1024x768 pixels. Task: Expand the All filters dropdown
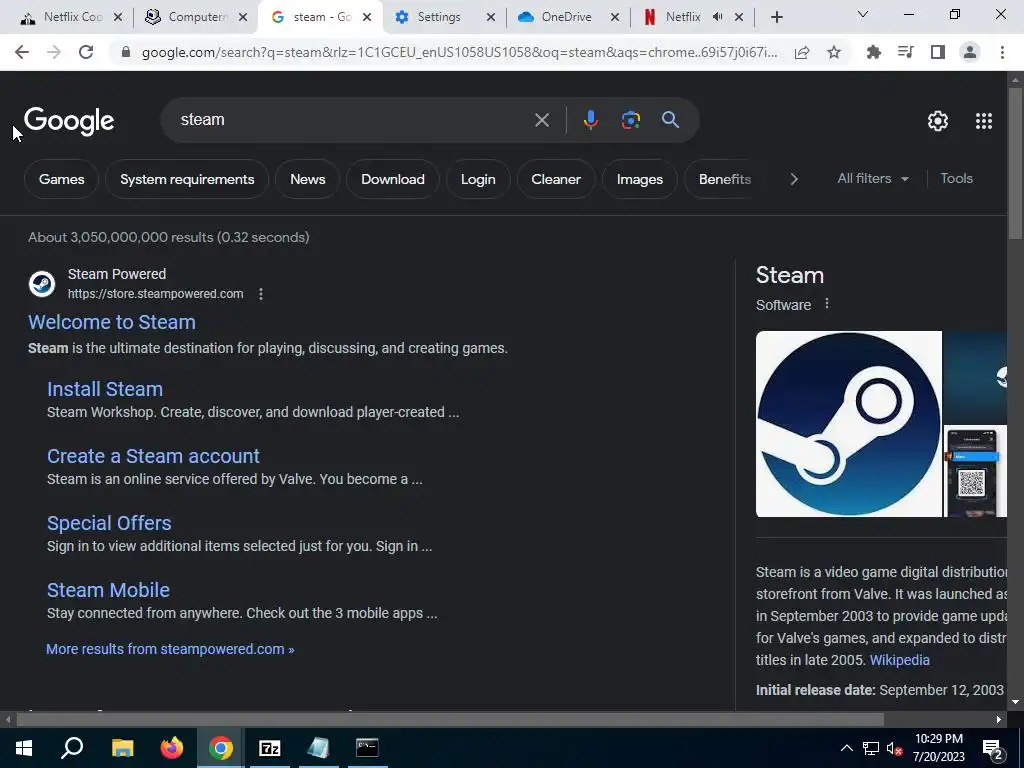click(873, 178)
